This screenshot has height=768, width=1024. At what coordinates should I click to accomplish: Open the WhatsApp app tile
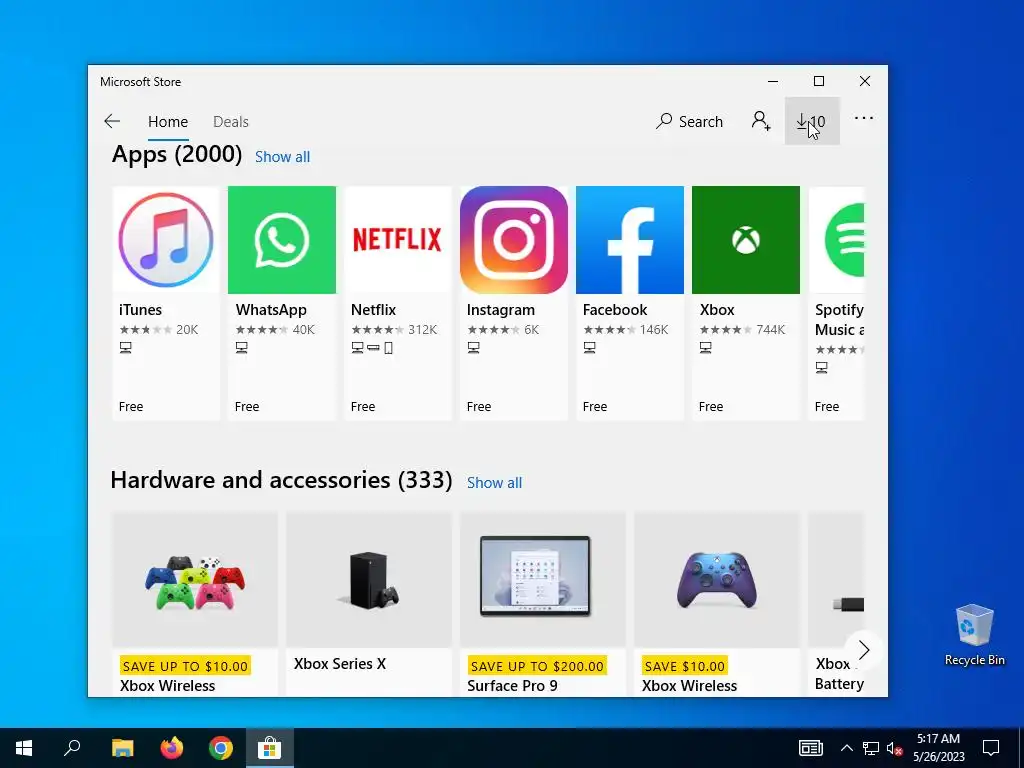tap(281, 302)
